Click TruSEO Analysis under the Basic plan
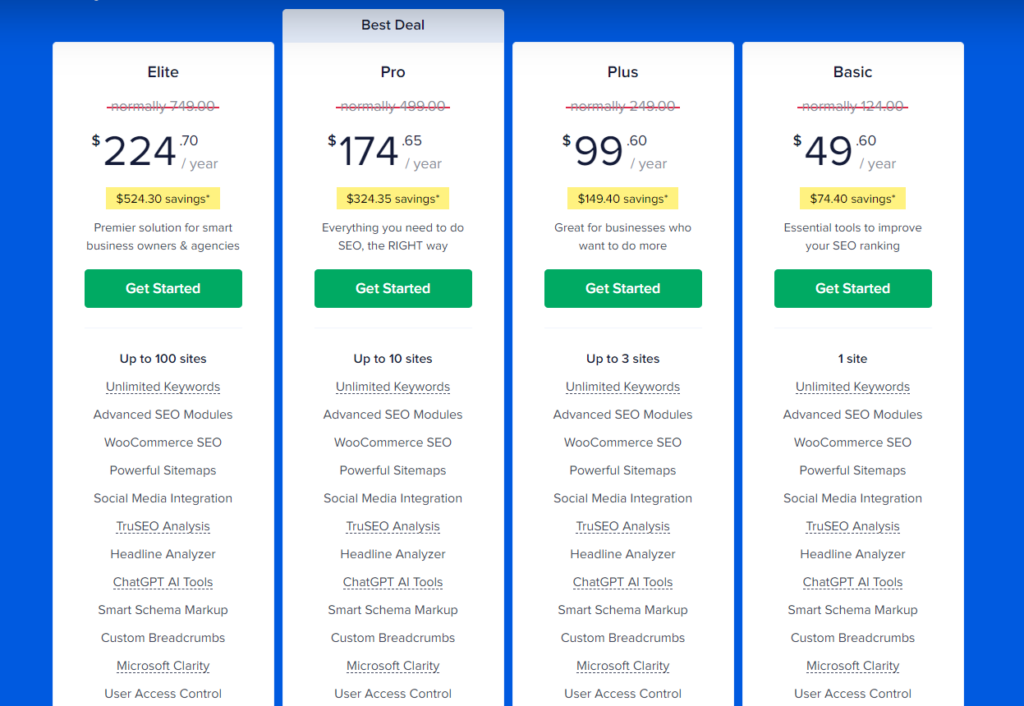Image resolution: width=1024 pixels, height=706 pixels. point(852,526)
